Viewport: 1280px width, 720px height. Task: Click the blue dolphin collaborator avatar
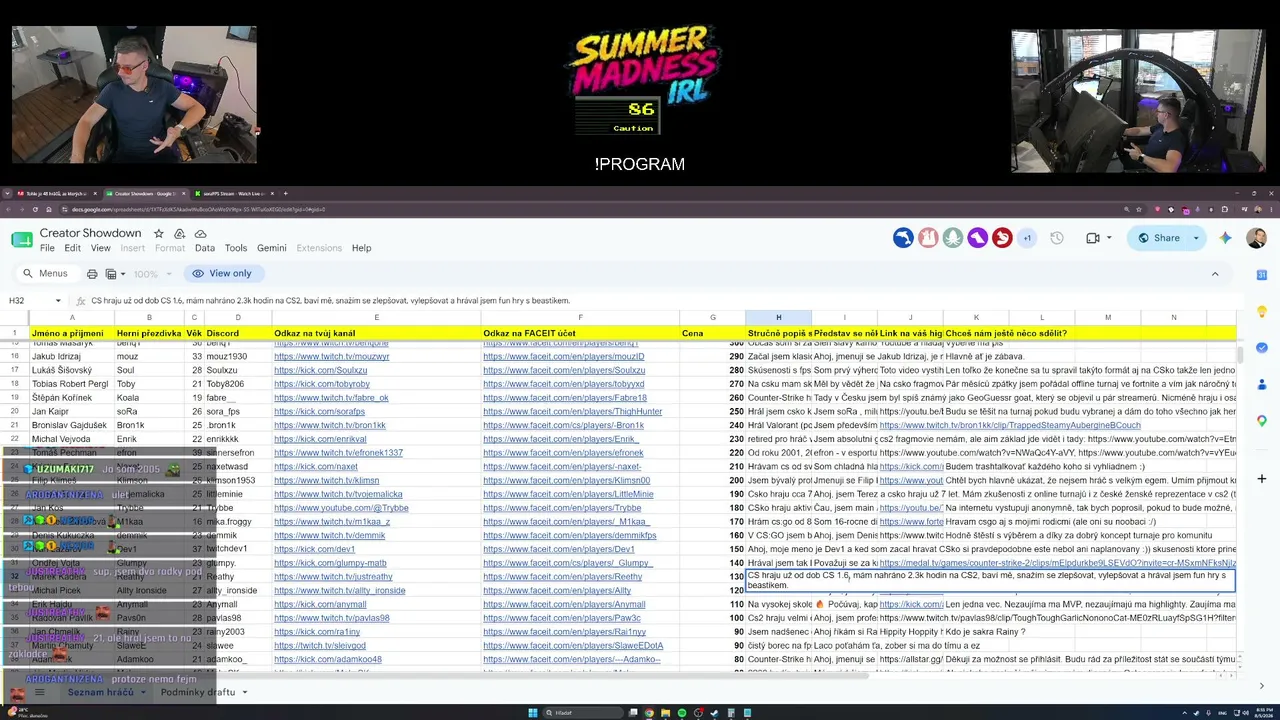point(903,238)
